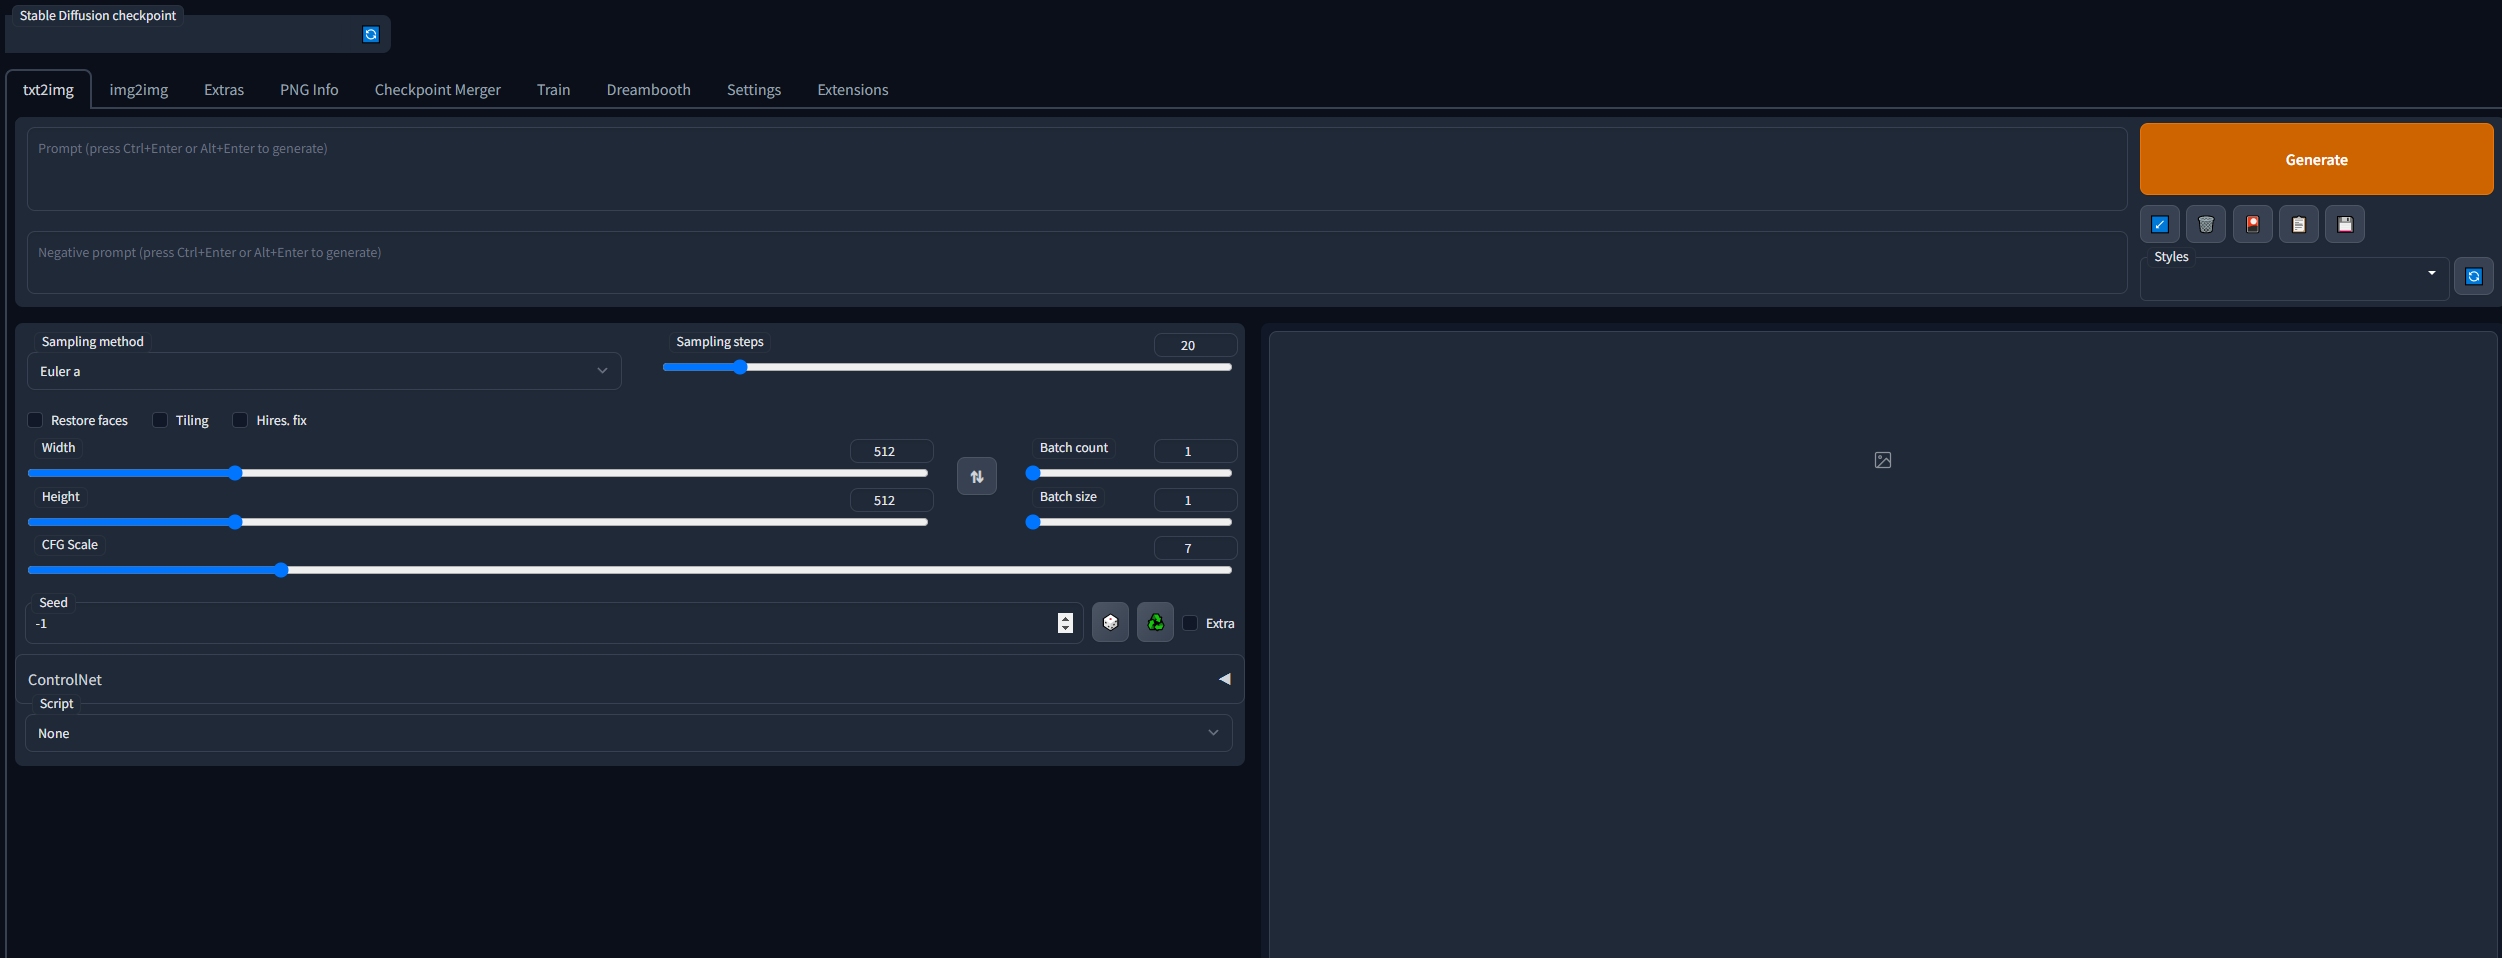Click the red card icon button
The image size is (2502, 958).
[2252, 224]
